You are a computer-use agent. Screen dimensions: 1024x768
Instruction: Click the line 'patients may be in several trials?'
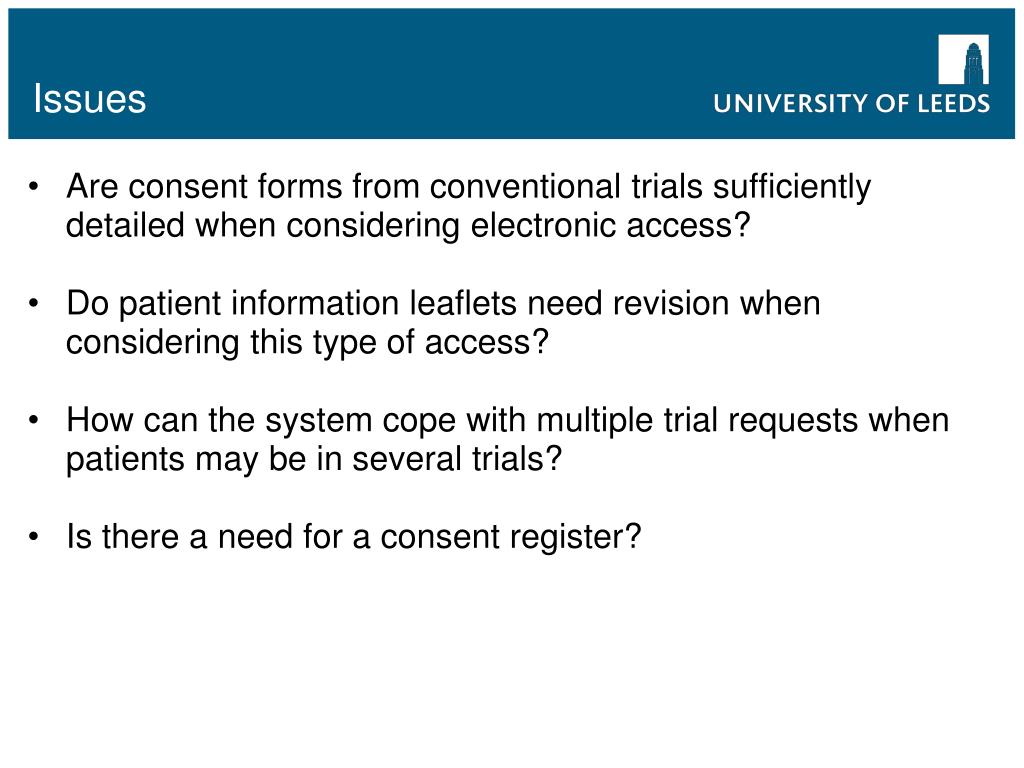[x=313, y=458]
